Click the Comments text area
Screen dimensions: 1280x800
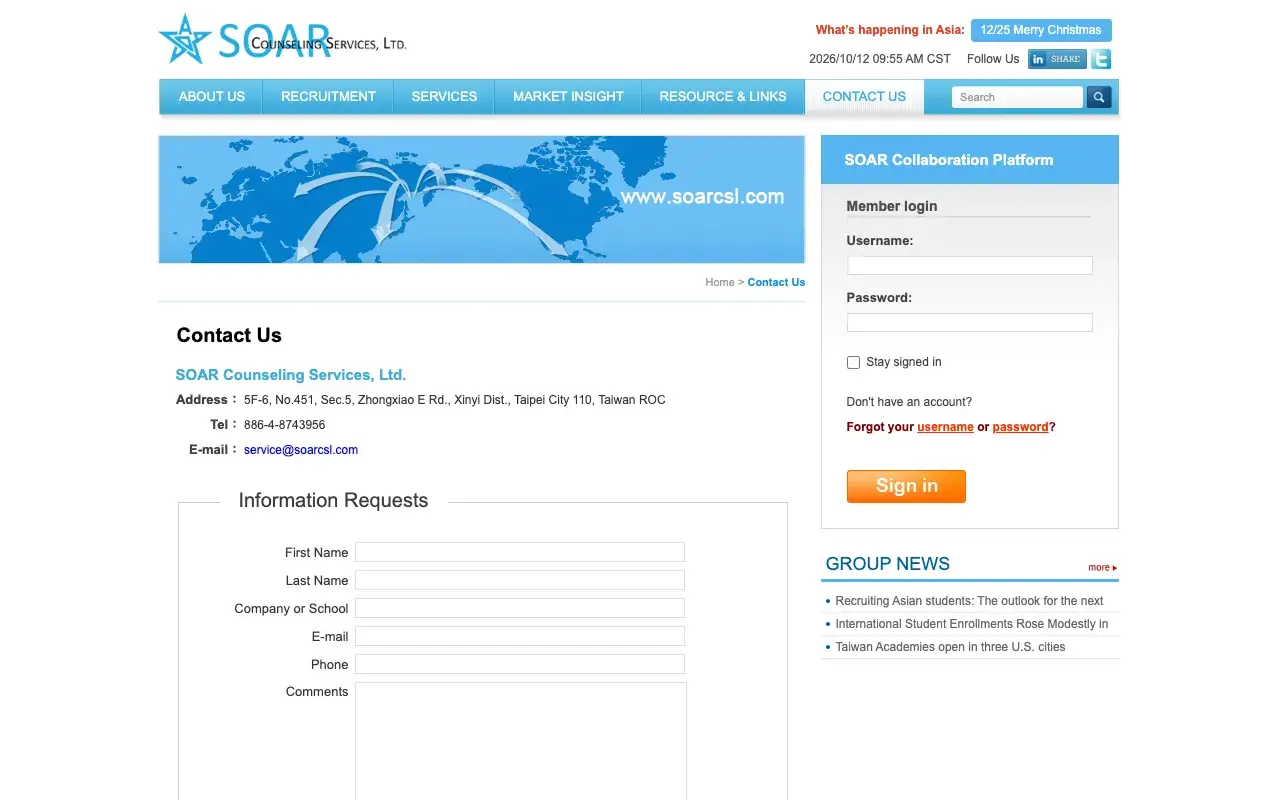521,741
